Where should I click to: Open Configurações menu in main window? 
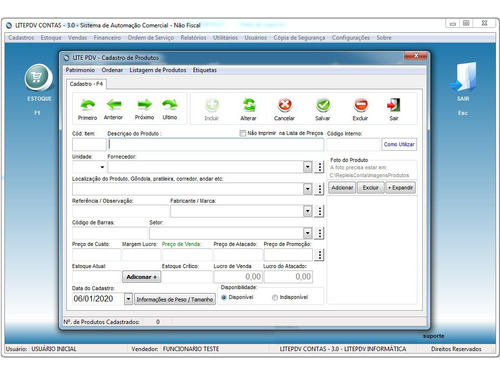[x=351, y=38]
